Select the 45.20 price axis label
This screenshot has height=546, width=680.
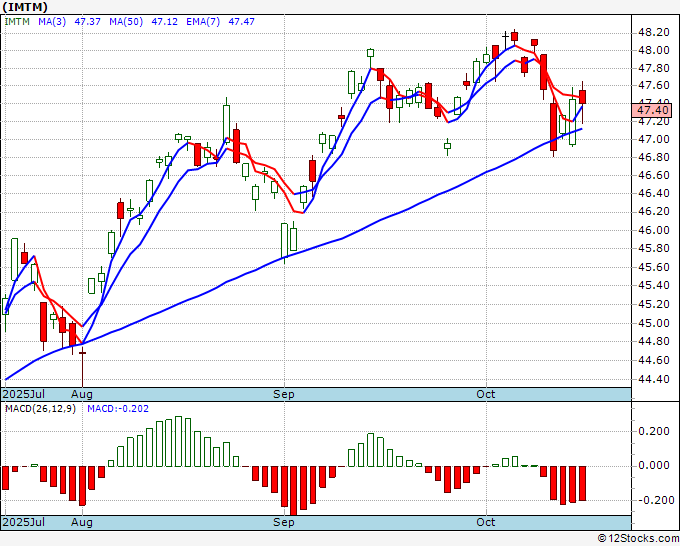point(654,304)
